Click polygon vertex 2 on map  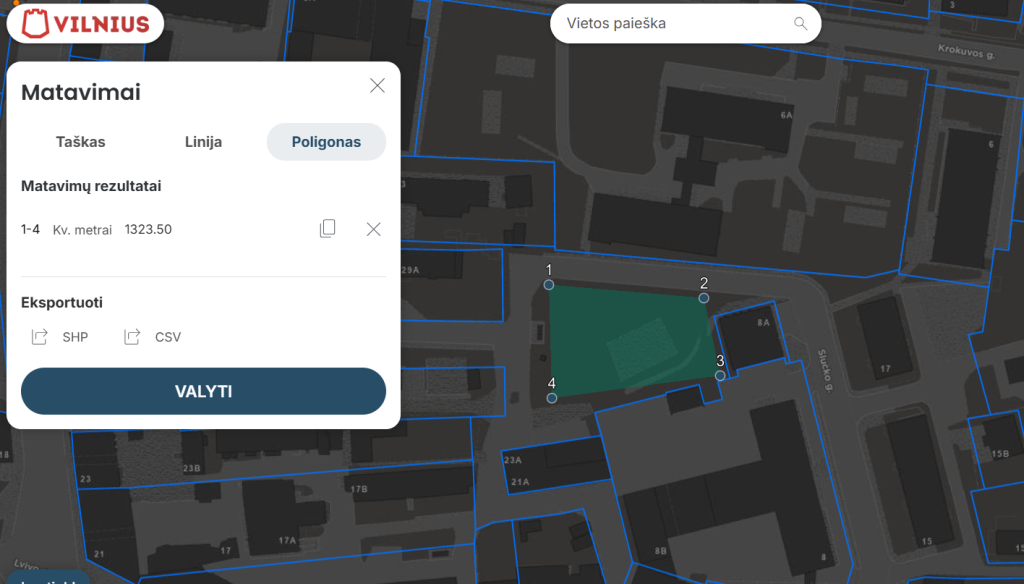pos(703,298)
